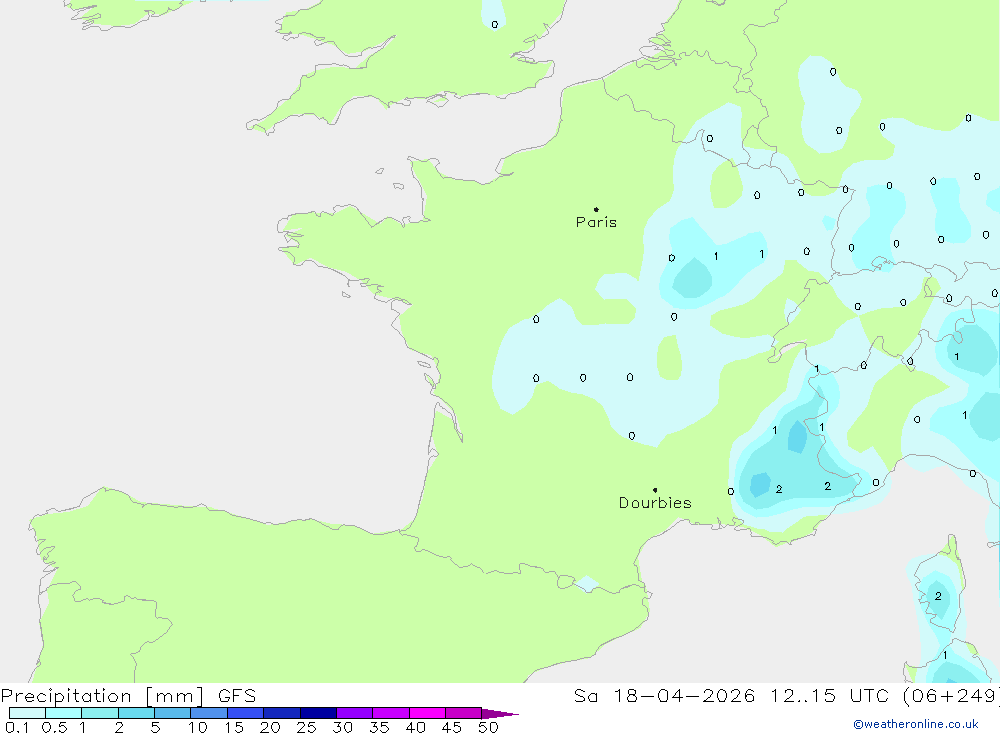Click the 'Precipitation [mm]' title text
This screenshot has width=1000, height=733.
coord(102,696)
